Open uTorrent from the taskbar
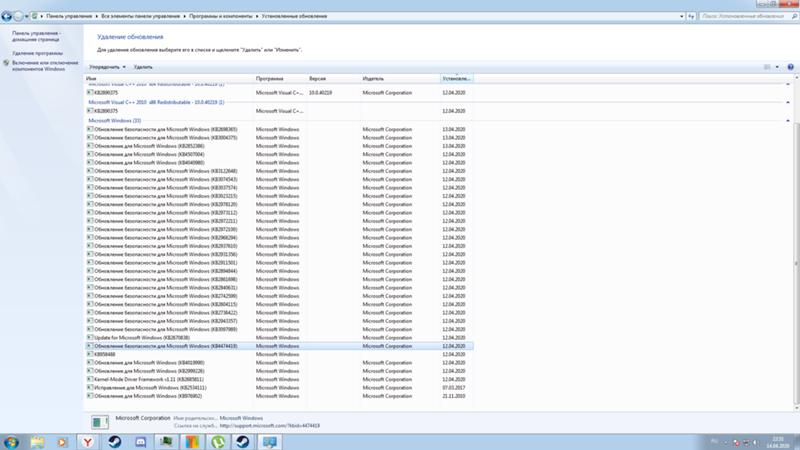This screenshot has height=450, width=800. [218, 442]
